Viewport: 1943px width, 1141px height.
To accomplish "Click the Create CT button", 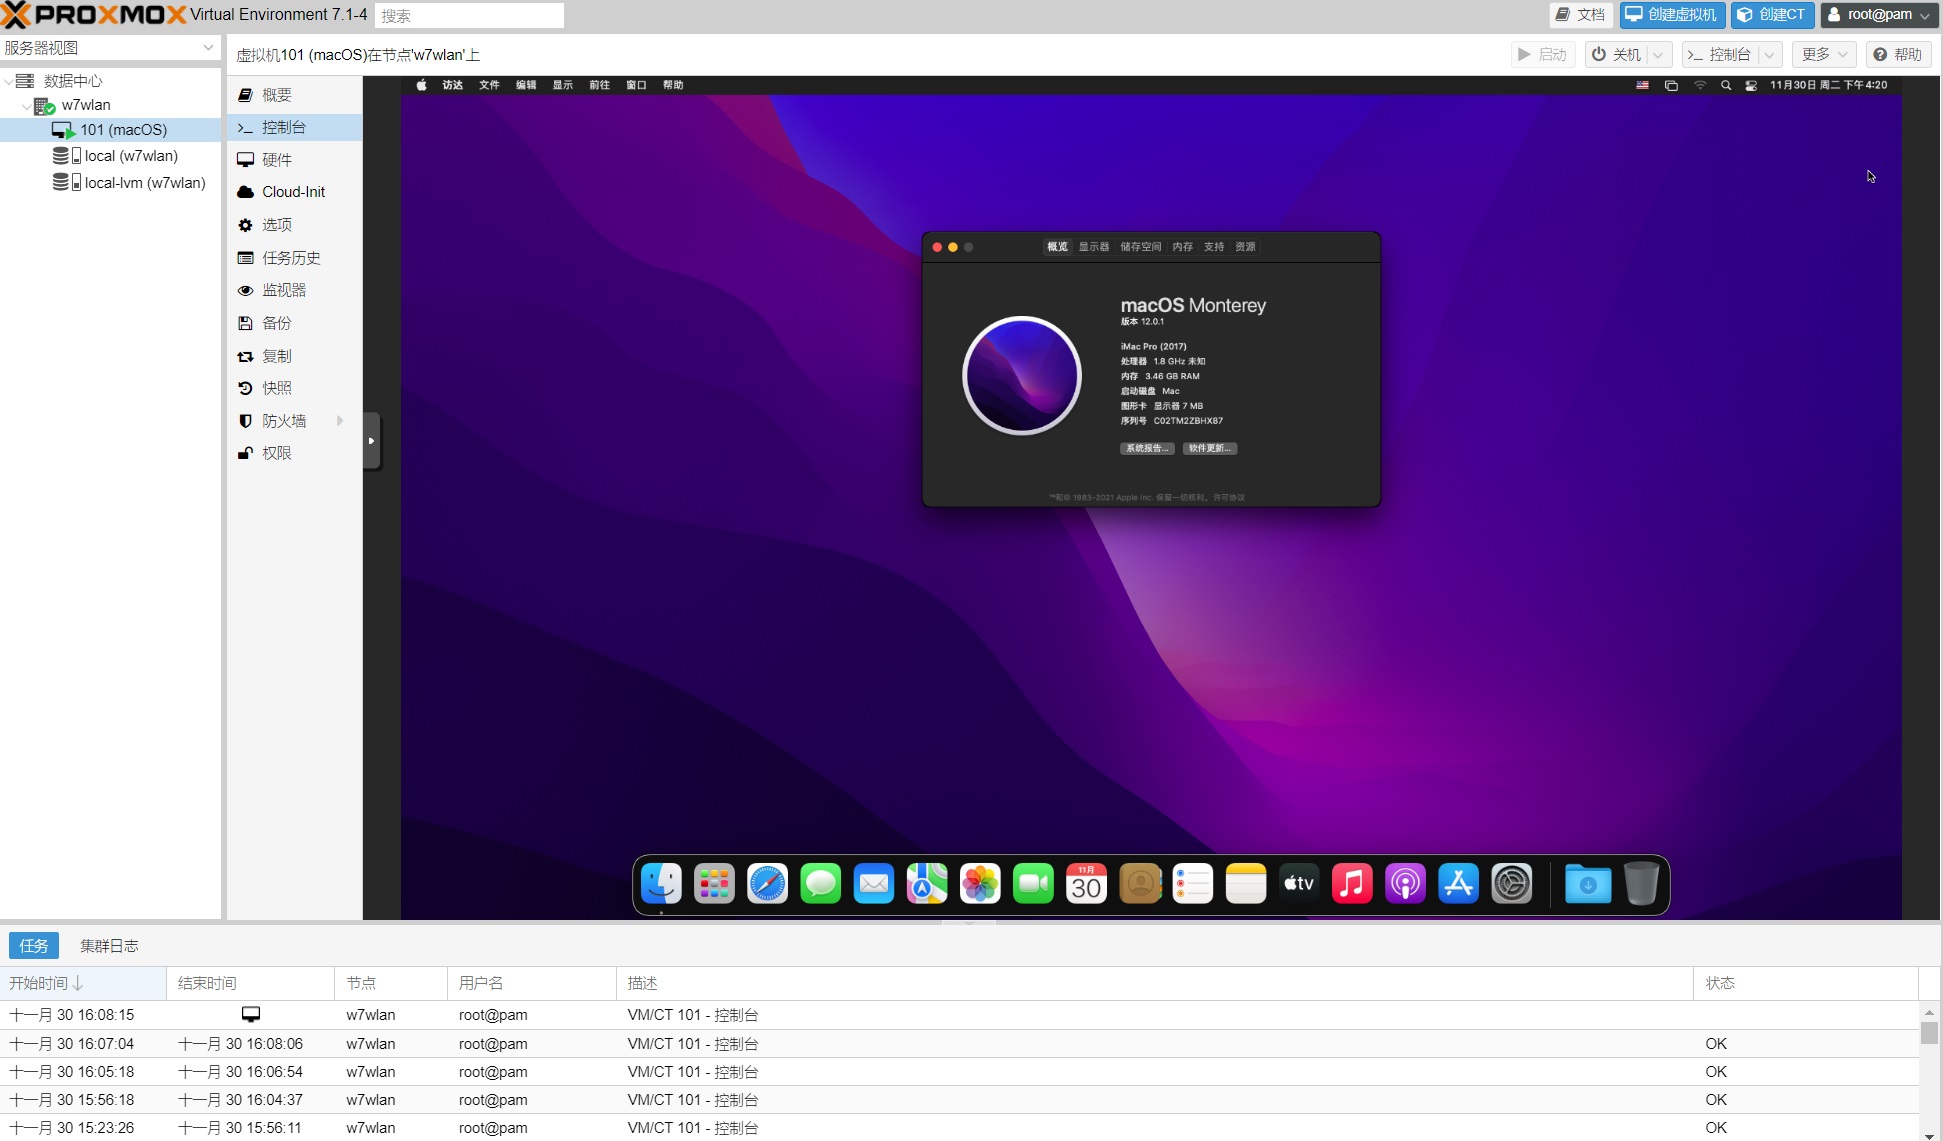I will click(x=1772, y=14).
